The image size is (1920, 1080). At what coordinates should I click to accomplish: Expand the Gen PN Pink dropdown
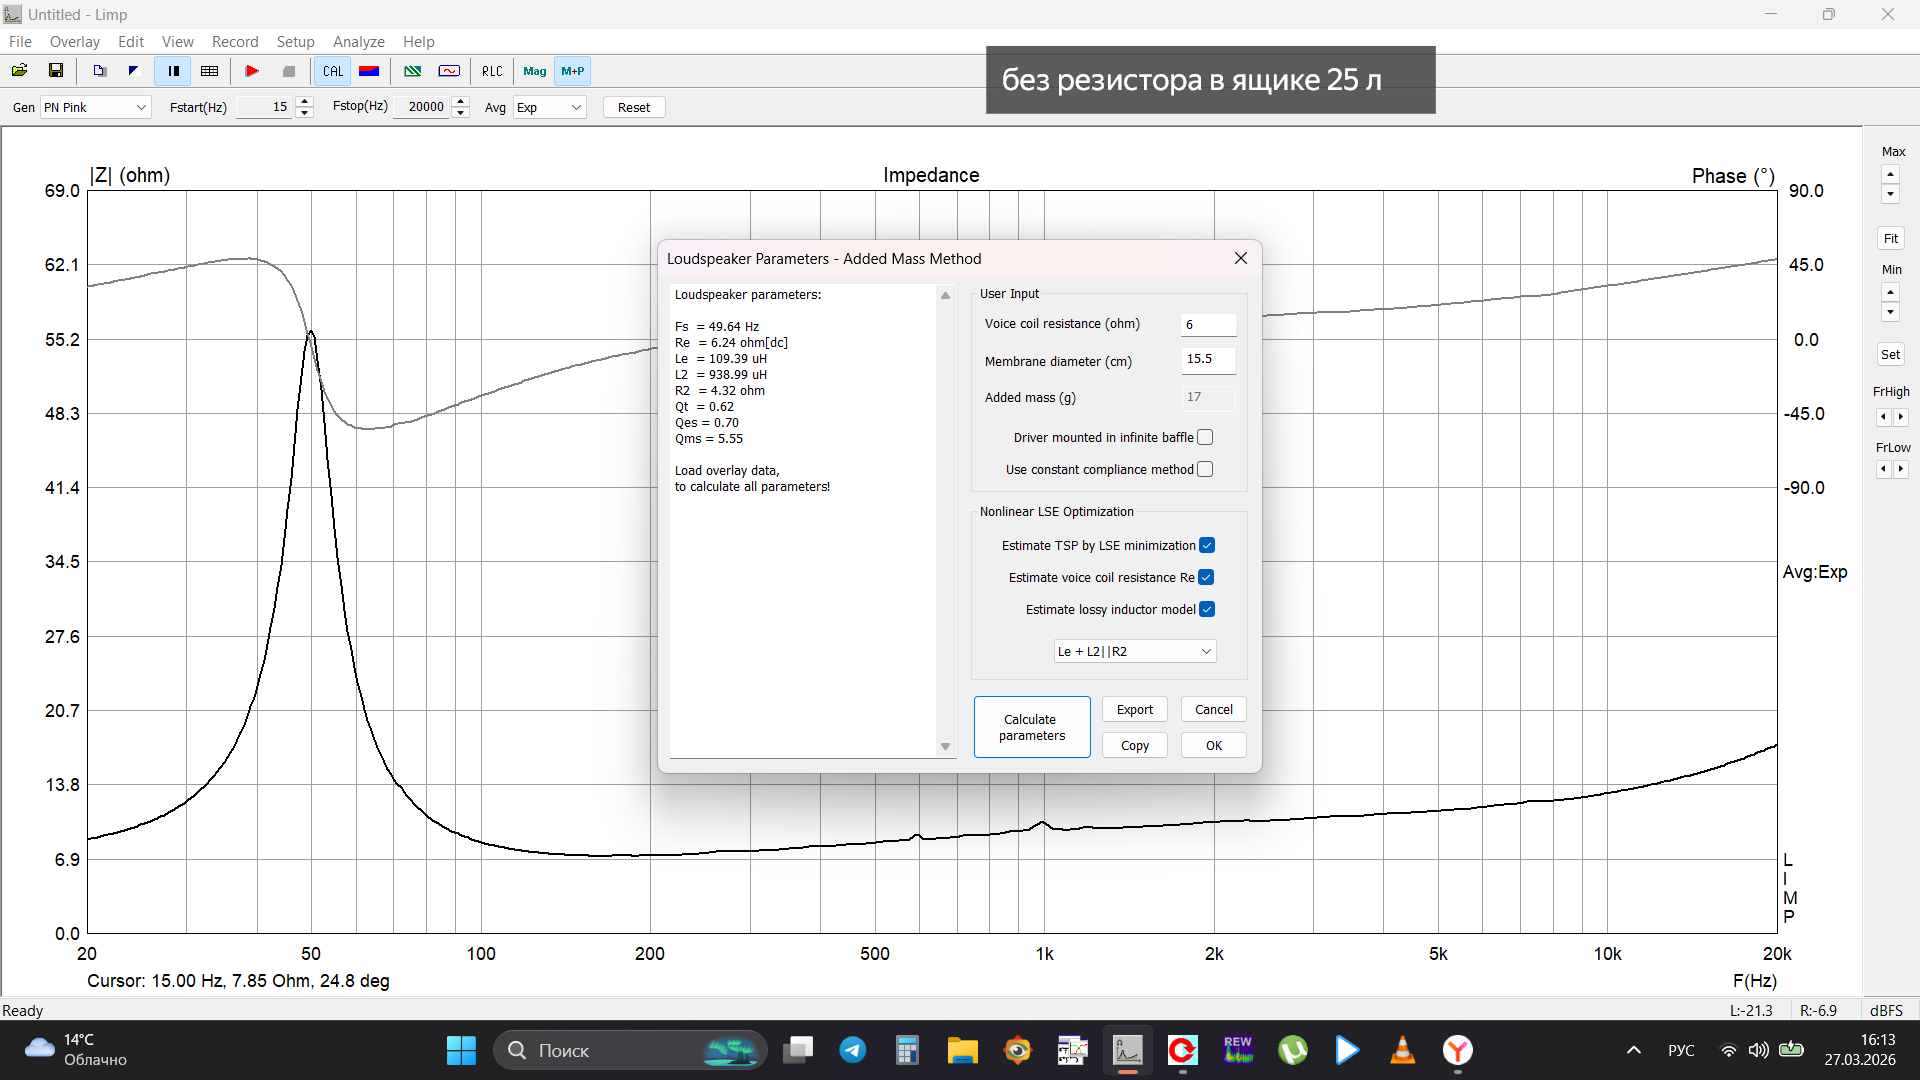(x=96, y=107)
